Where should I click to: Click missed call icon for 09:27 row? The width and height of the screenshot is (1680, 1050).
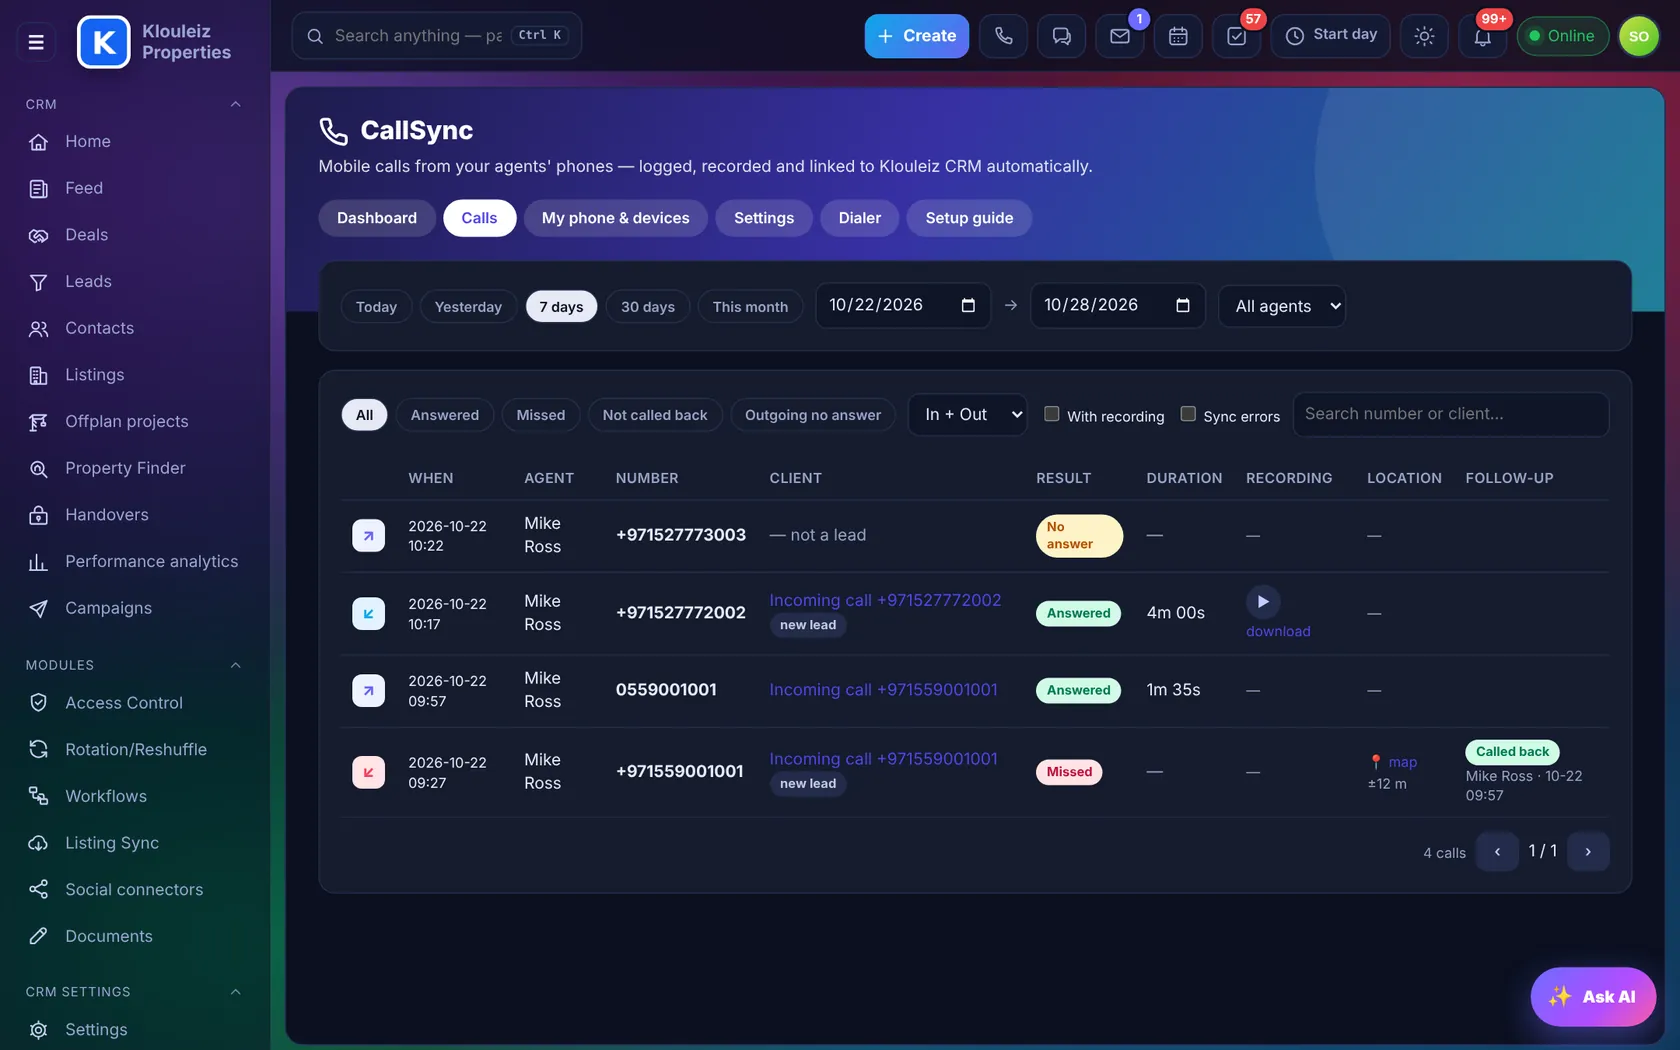368,772
